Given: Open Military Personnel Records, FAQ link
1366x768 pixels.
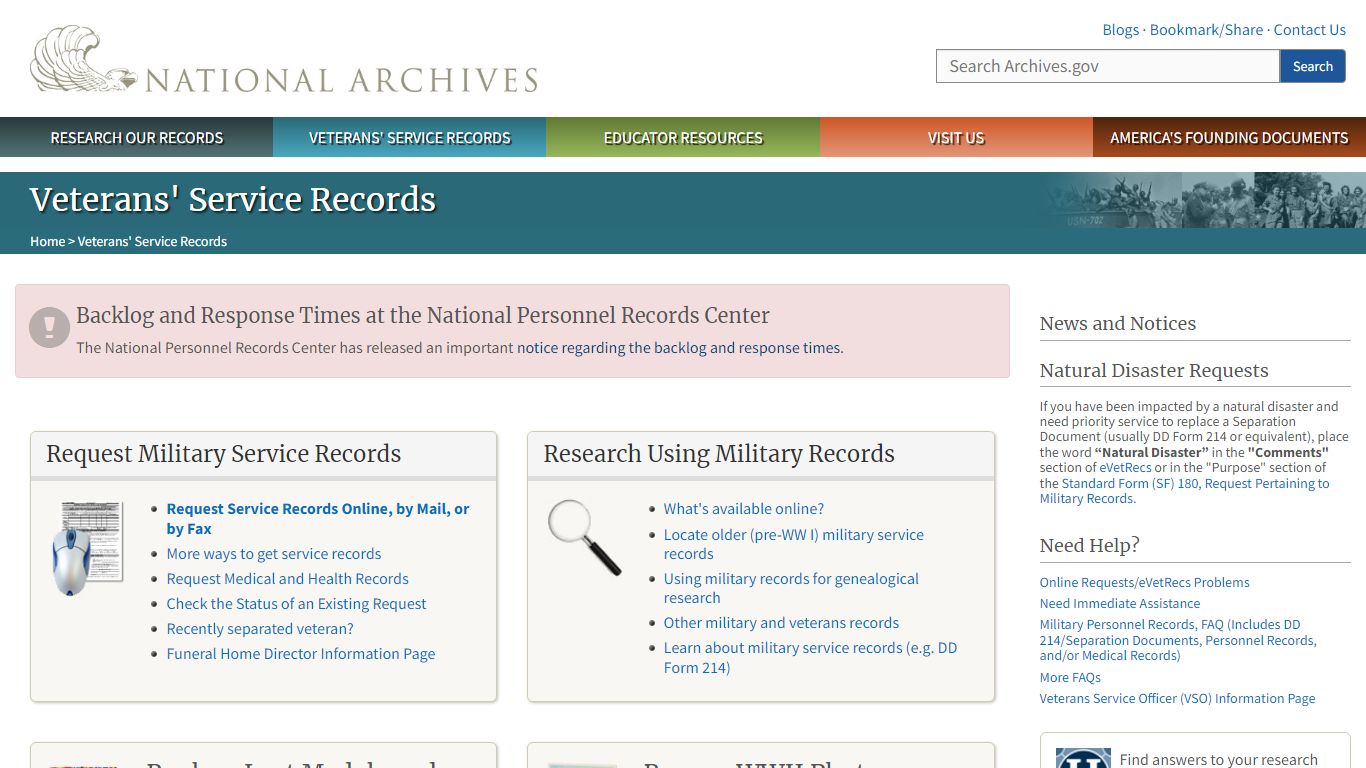Looking at the screenshot, I should pos(1178,640).
